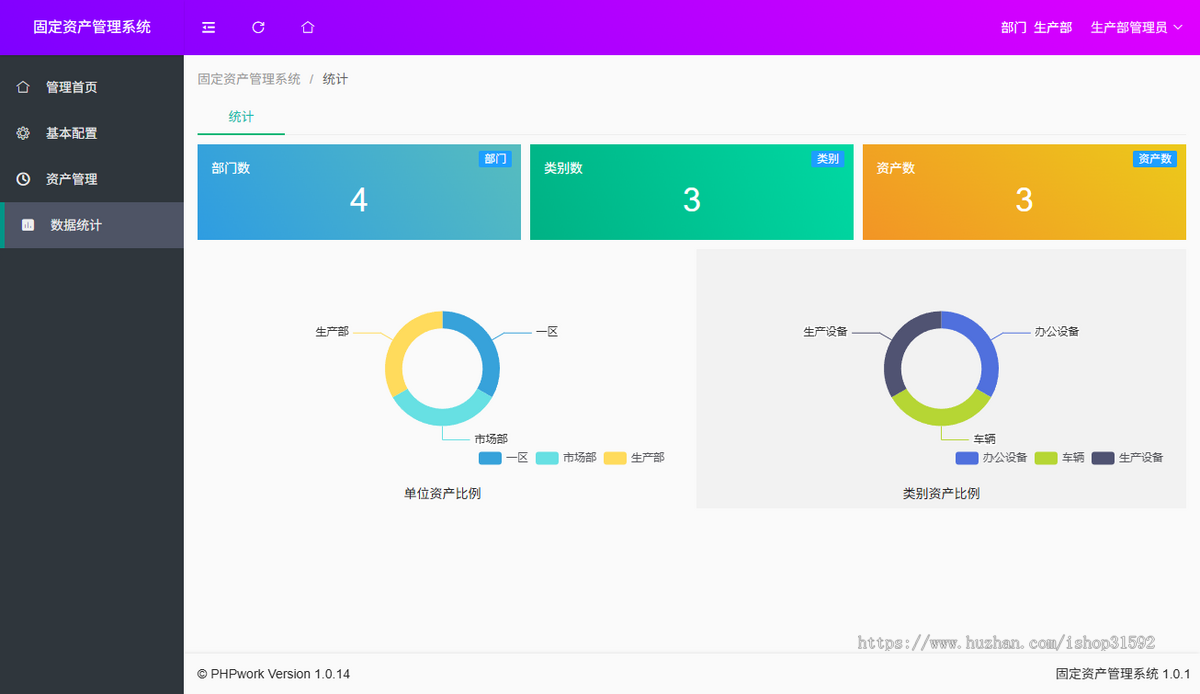The height and width of the screenshot is (694, 1200).
Task: Open the 资产管理 sidebar menu
Action: click(70, 179)
